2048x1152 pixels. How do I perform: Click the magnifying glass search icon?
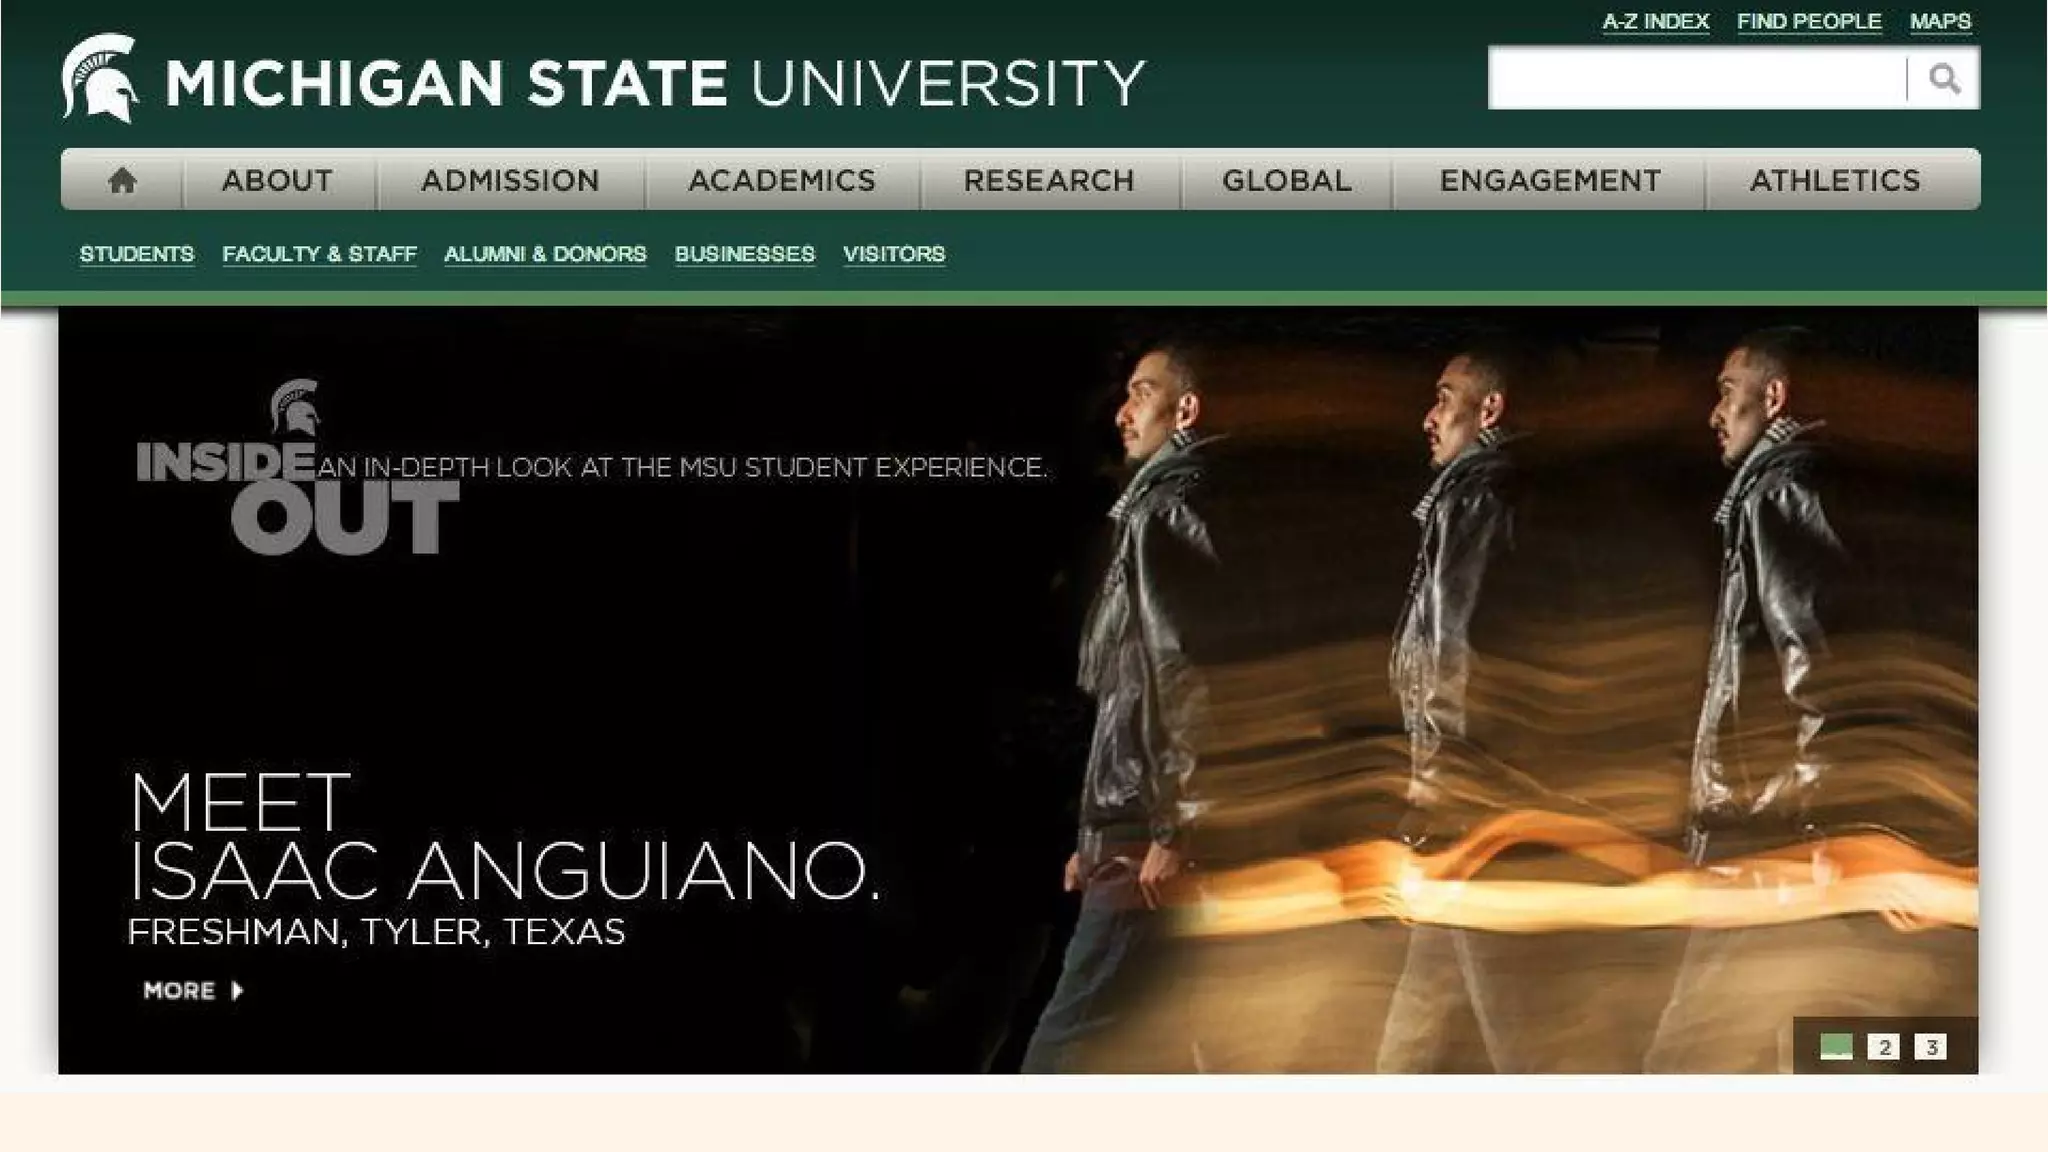[1944, 78]
